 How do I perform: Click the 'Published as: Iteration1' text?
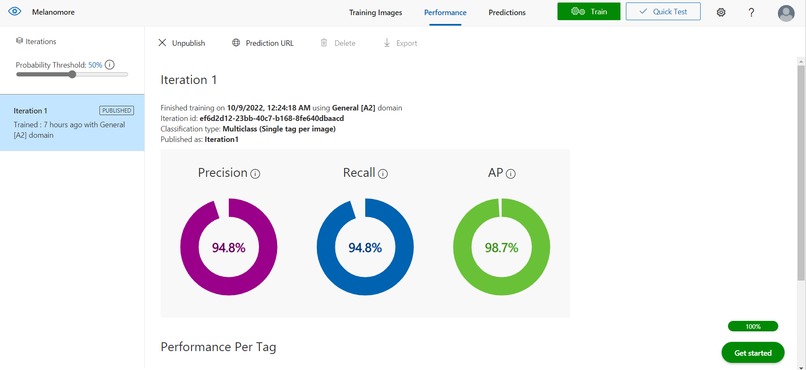point(200,139)
